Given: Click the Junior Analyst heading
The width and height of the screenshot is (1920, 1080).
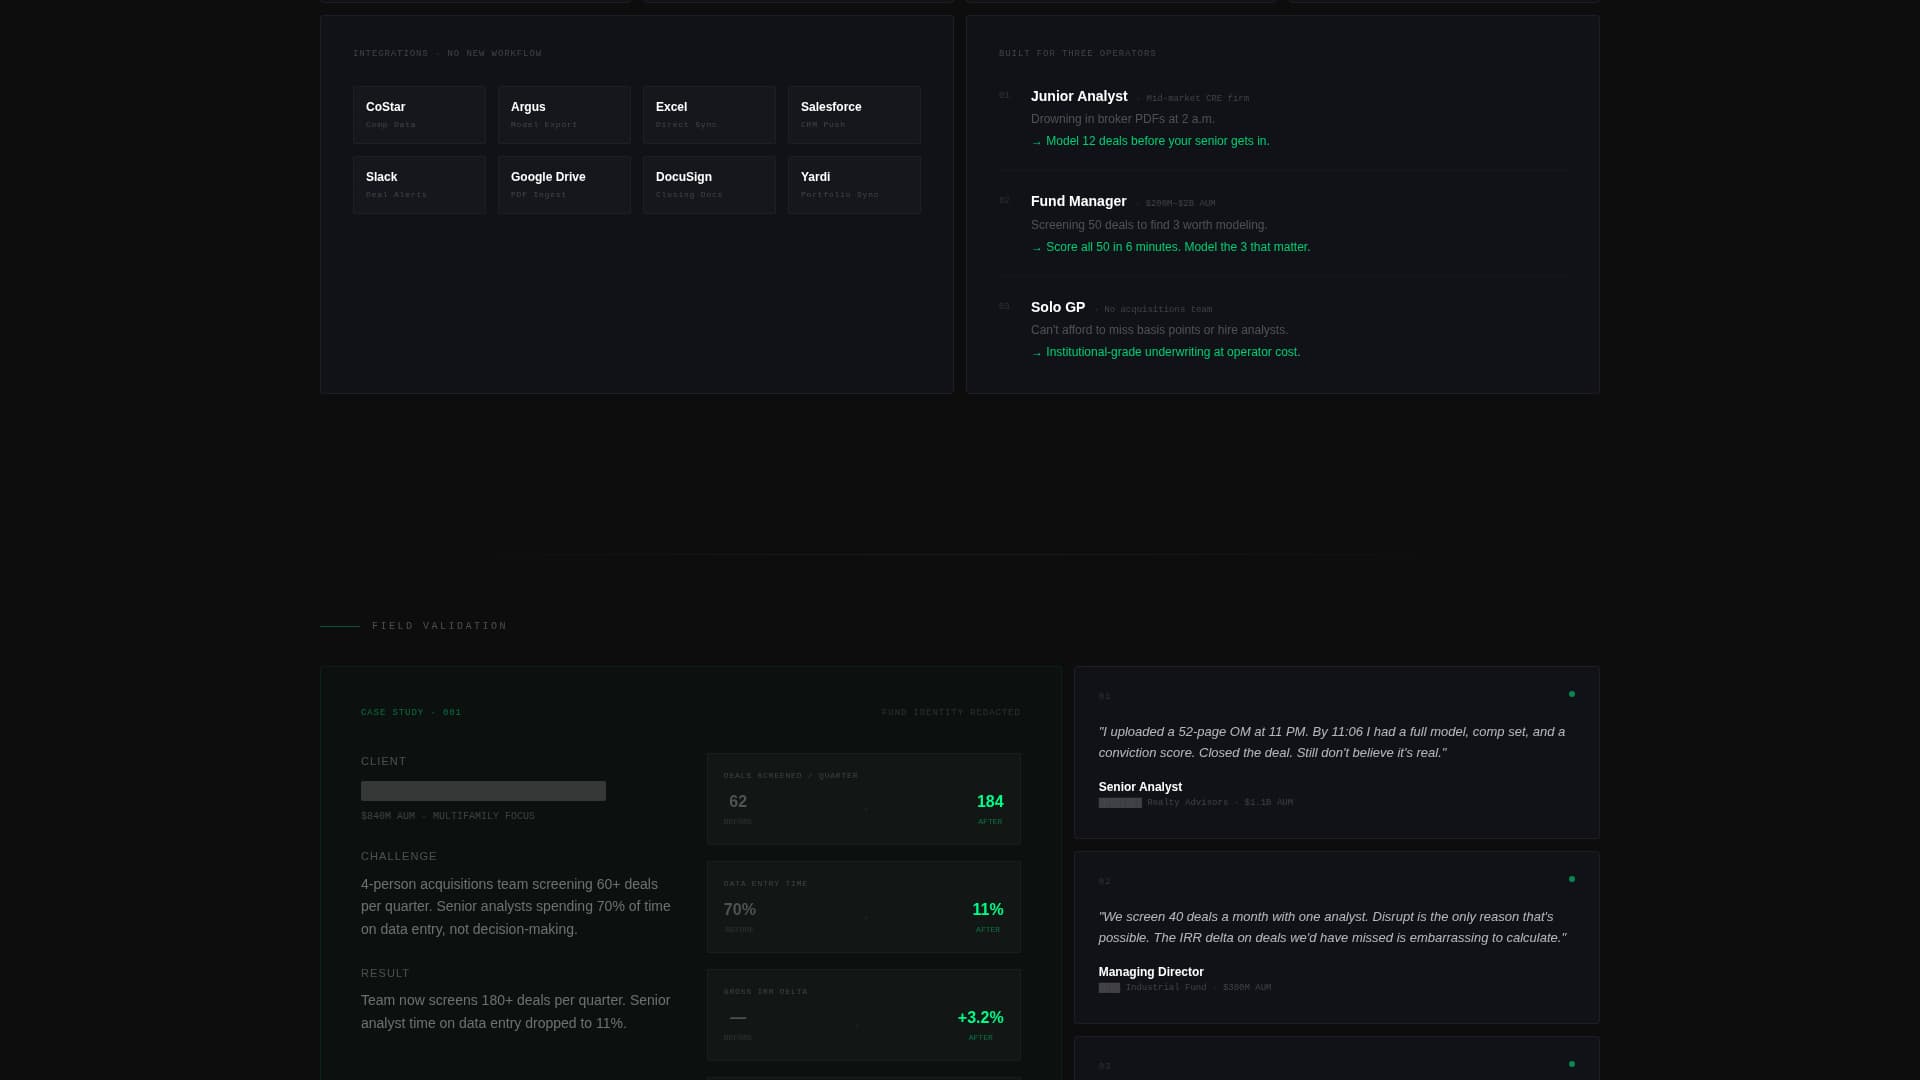Looking at the screenshot, I should pyautogui.click(x=1079, y=96).
